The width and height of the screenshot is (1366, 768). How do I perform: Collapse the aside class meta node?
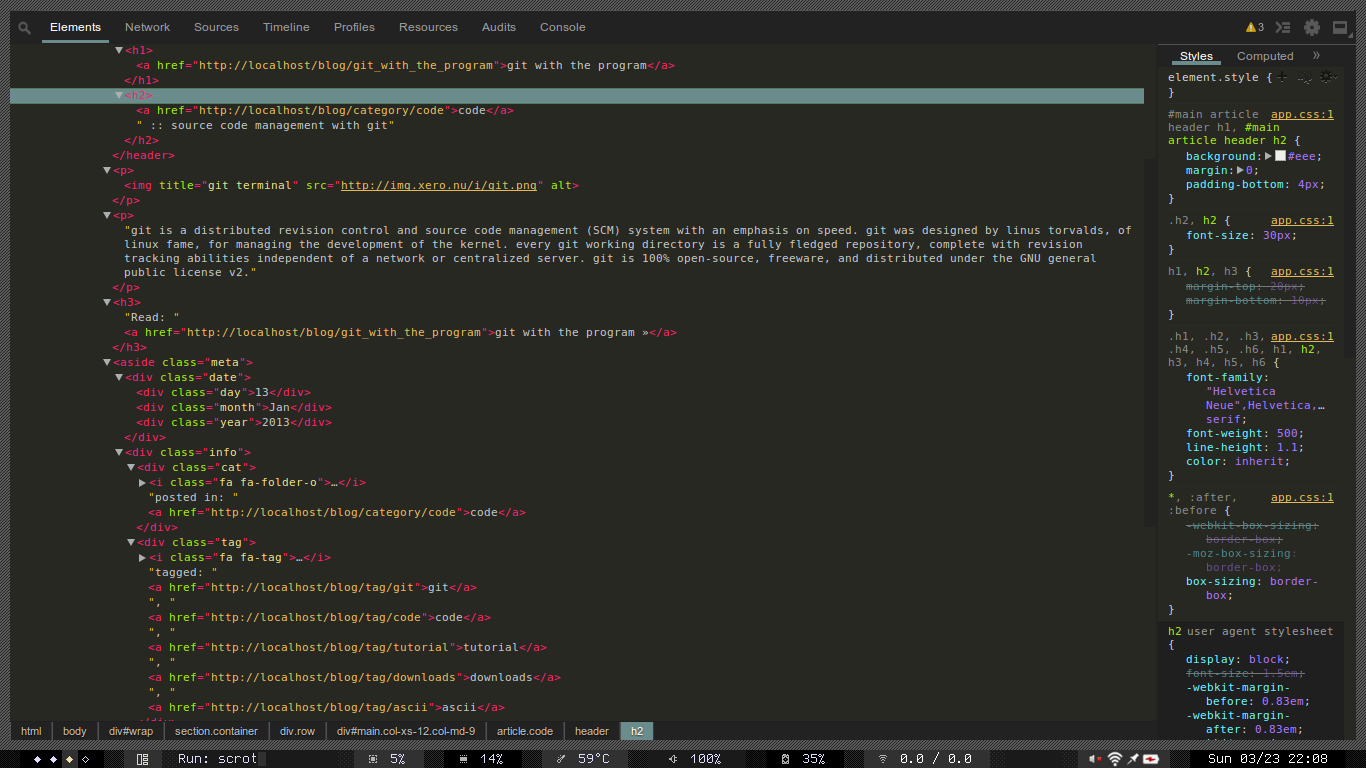pyautogui.click(x=107, y=362)
